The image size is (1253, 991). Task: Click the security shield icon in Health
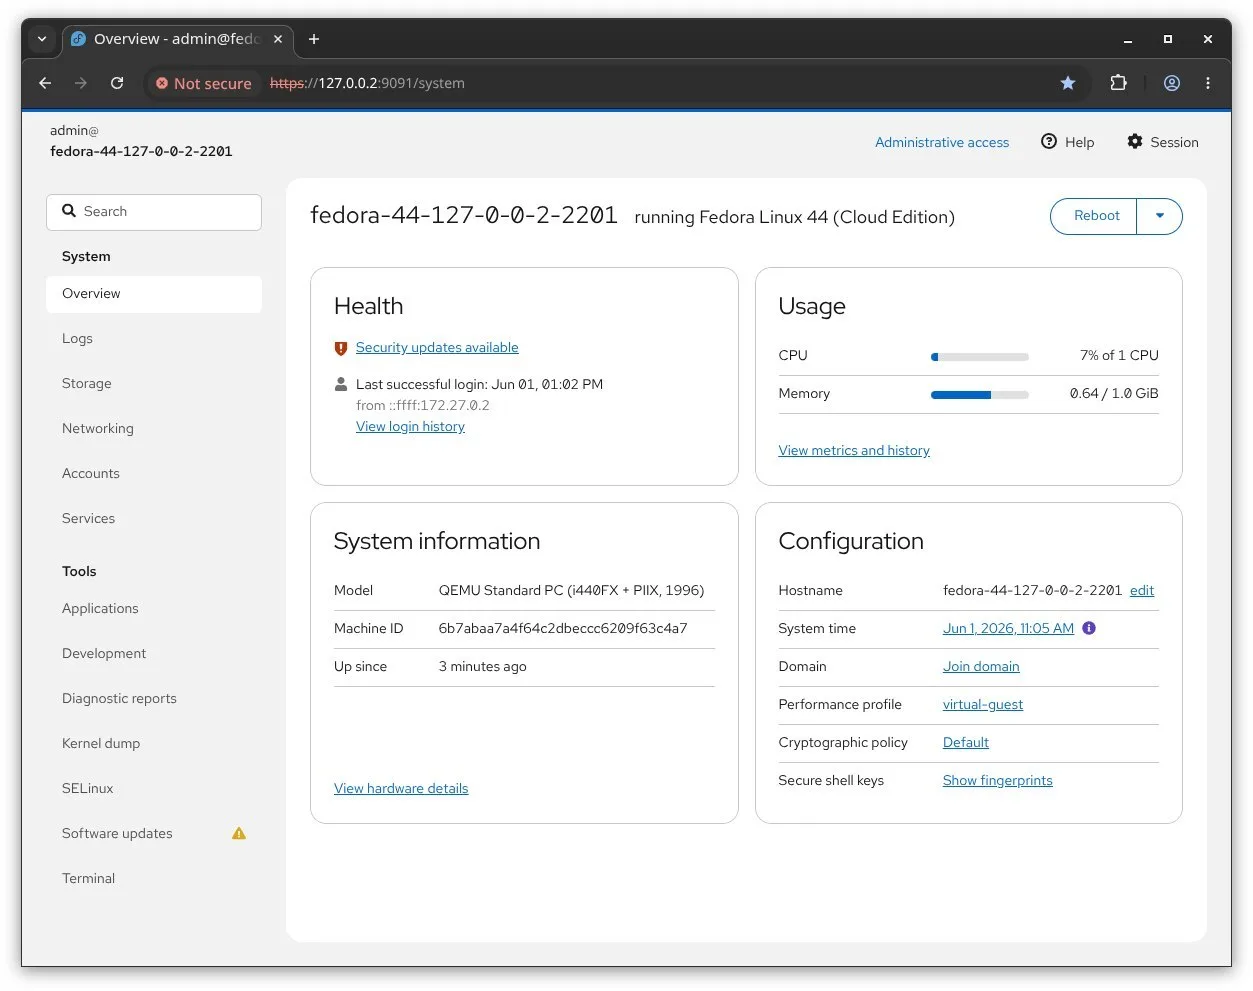point(341,348)
